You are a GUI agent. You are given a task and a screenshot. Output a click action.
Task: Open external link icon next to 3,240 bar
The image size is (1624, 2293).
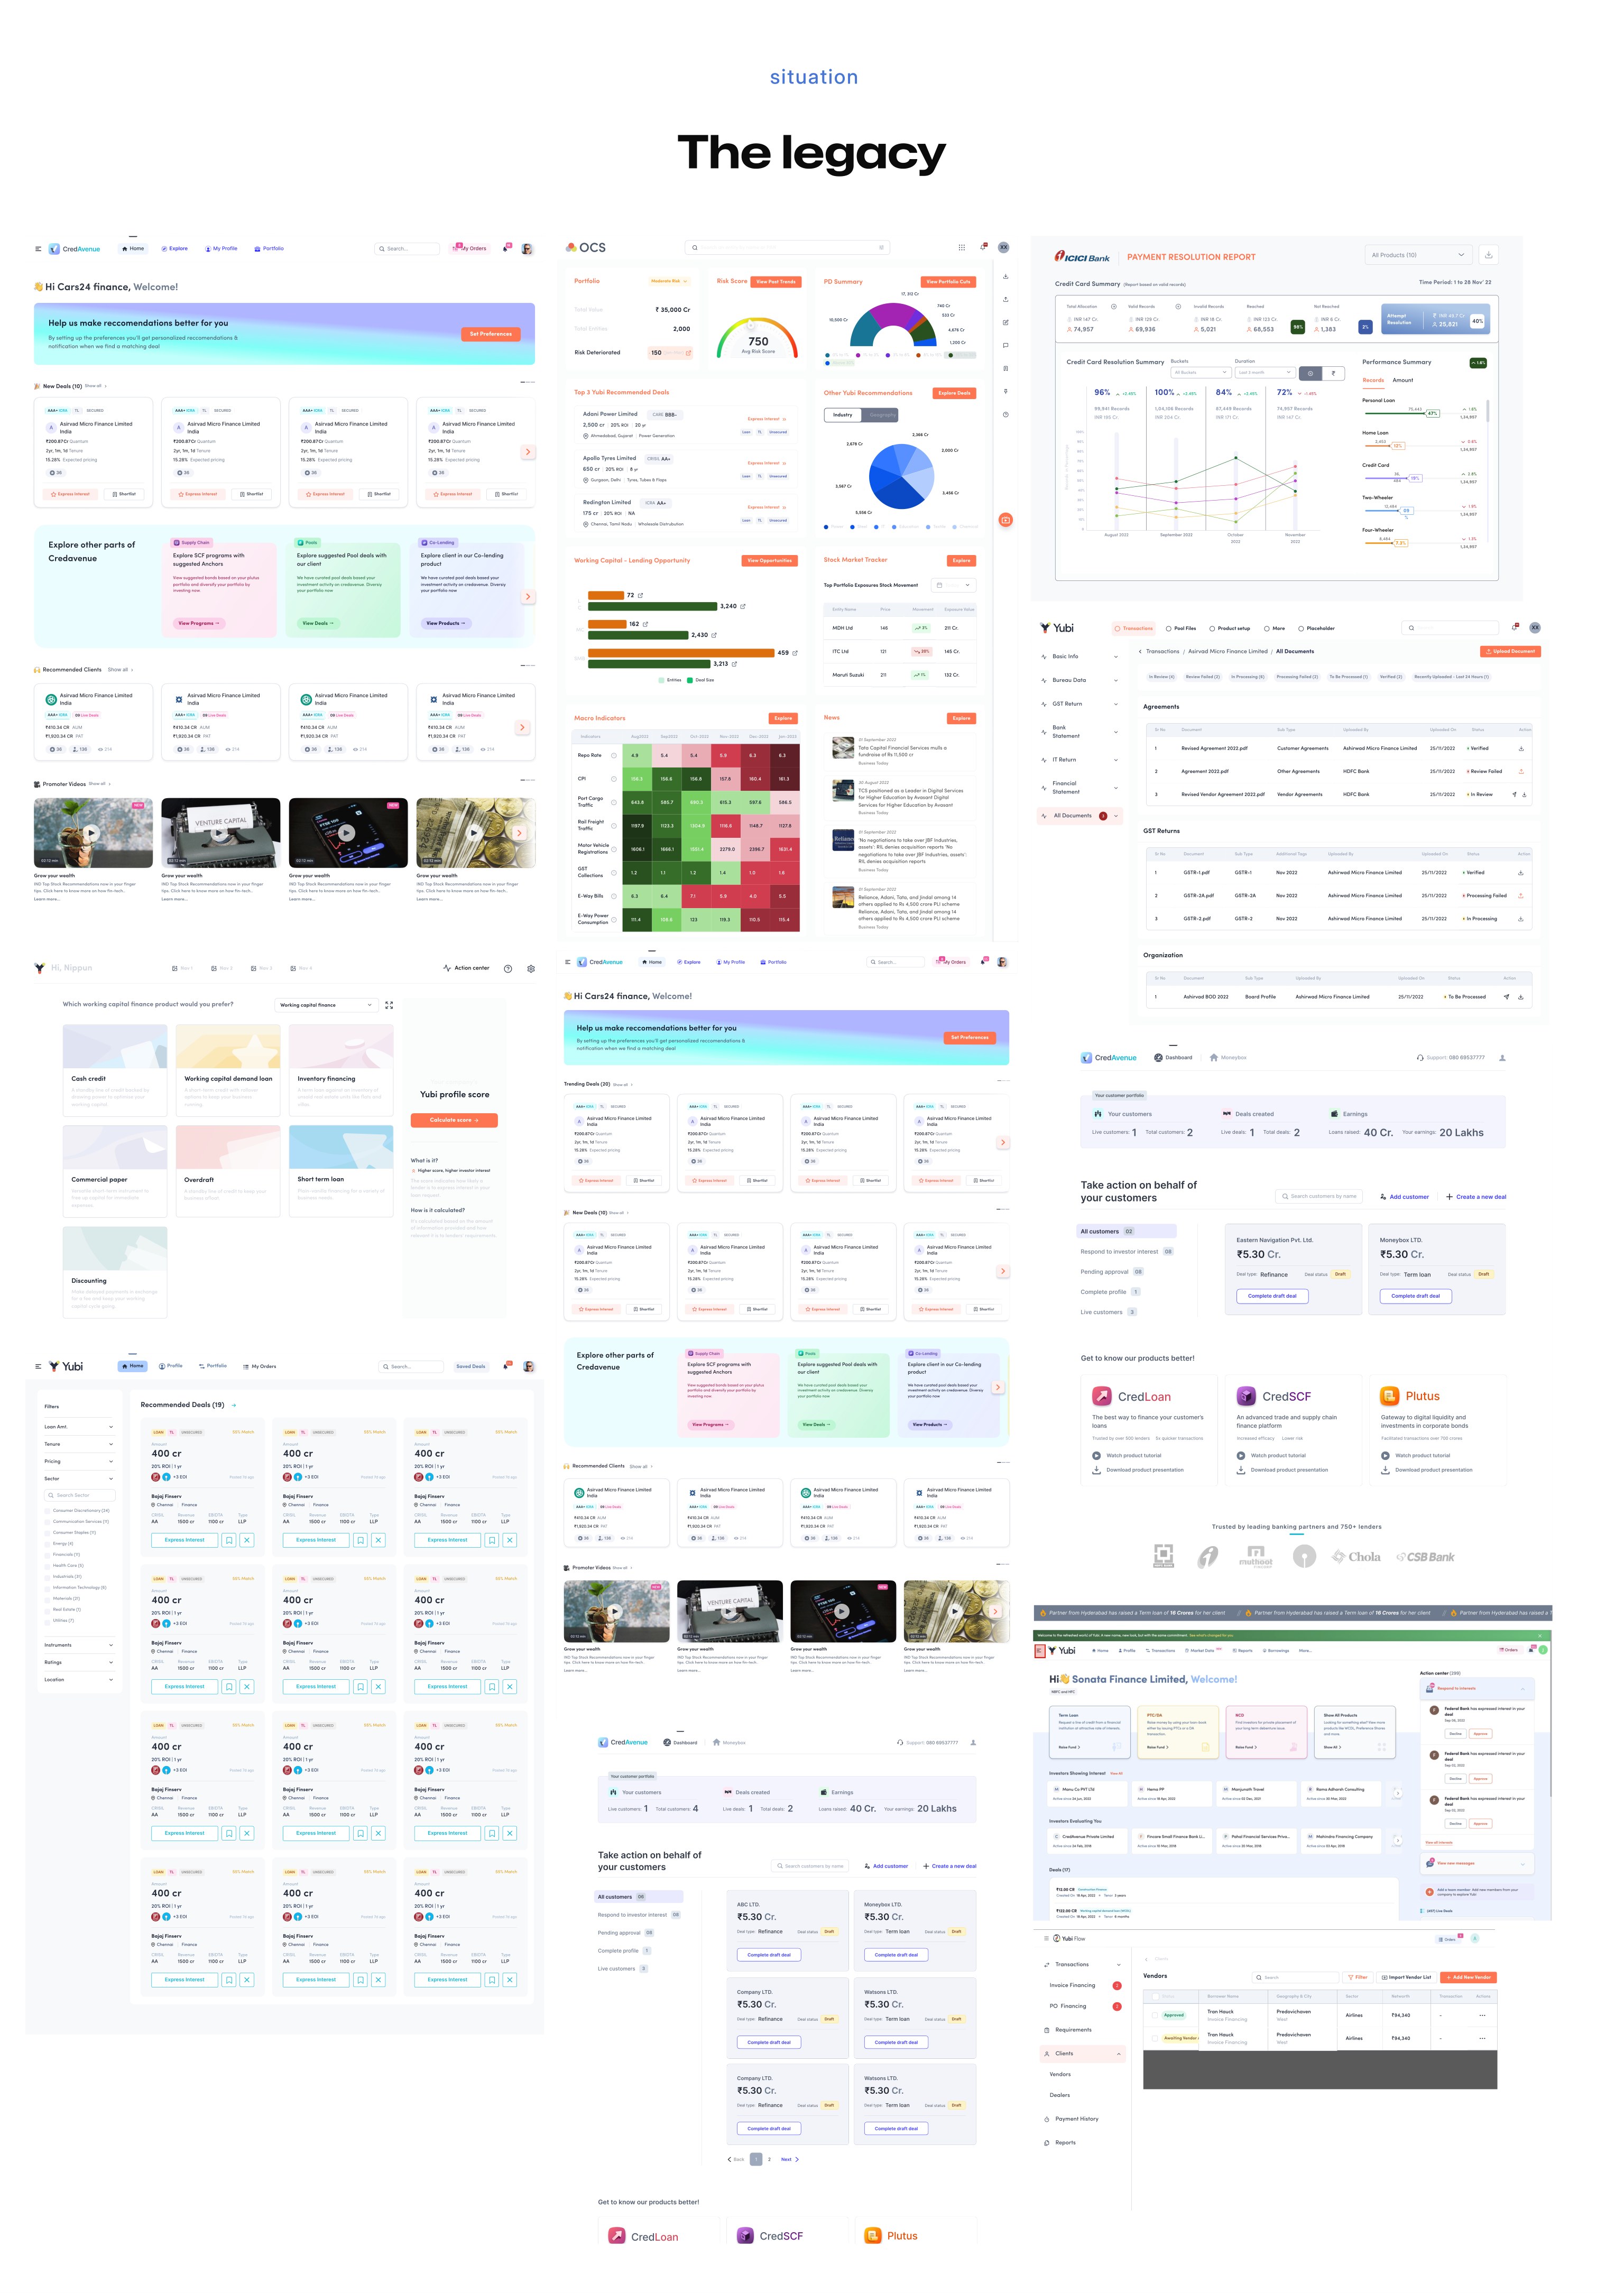[743, 606]
